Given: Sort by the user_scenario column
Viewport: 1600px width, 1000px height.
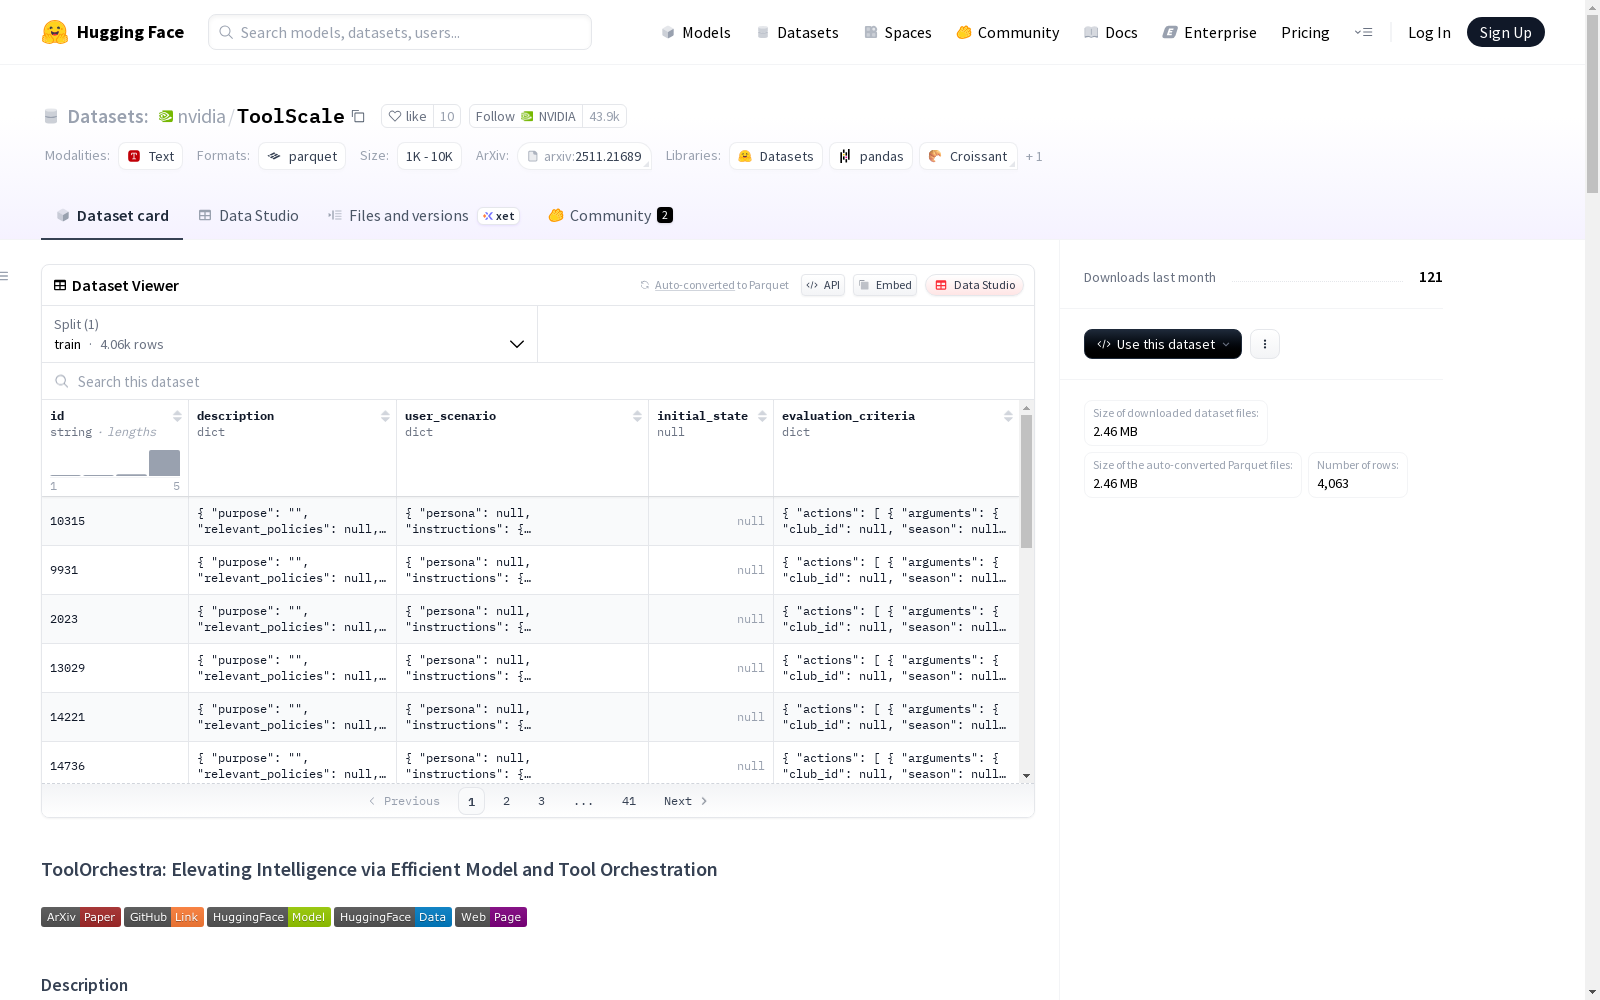Looking at the screenshot, I should 637,416.
